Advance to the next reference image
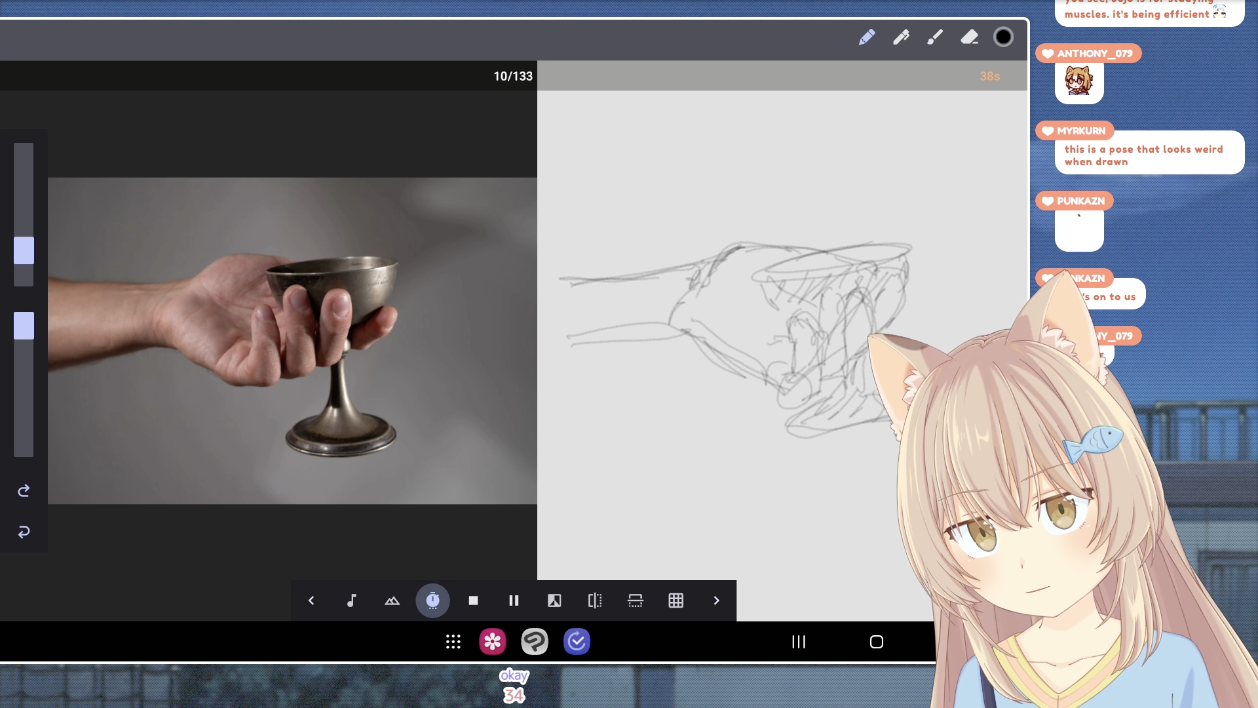1258x708 pixels. (716, 600)
